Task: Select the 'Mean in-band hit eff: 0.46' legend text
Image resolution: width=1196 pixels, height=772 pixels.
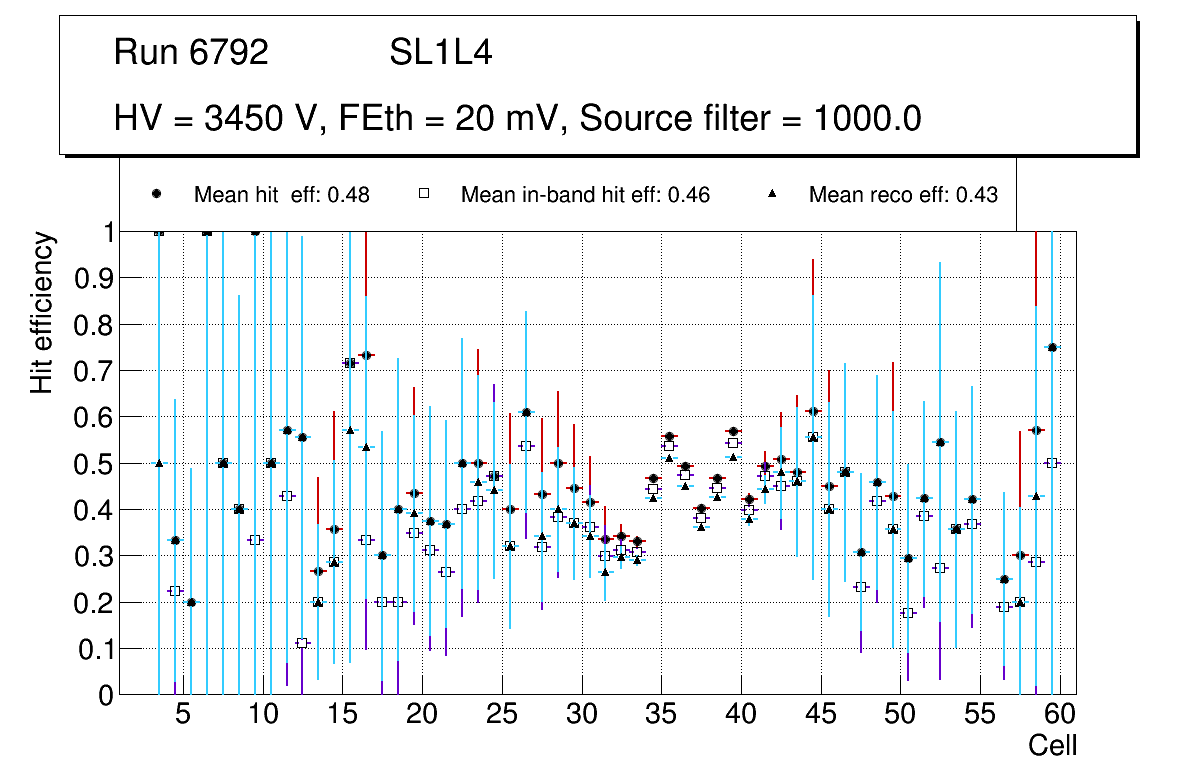Action: [x=585, y=195]
